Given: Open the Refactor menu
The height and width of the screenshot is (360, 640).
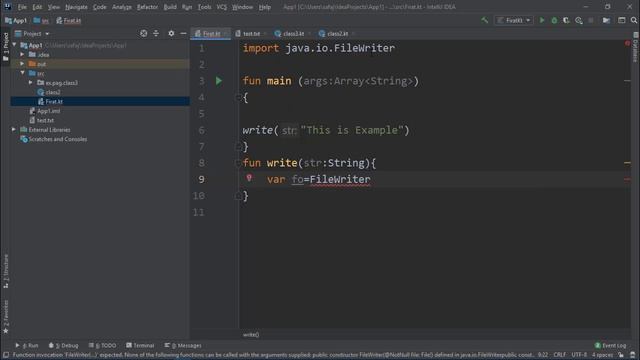Looking at the screenshot, I should (147, 7).
